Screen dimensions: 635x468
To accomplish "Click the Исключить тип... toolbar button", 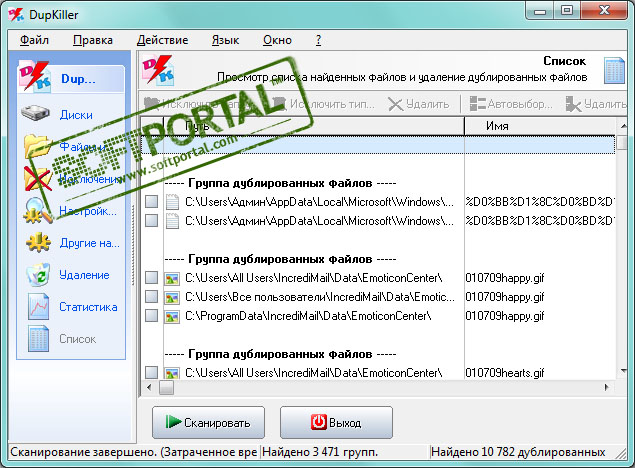I will (324, 104).
